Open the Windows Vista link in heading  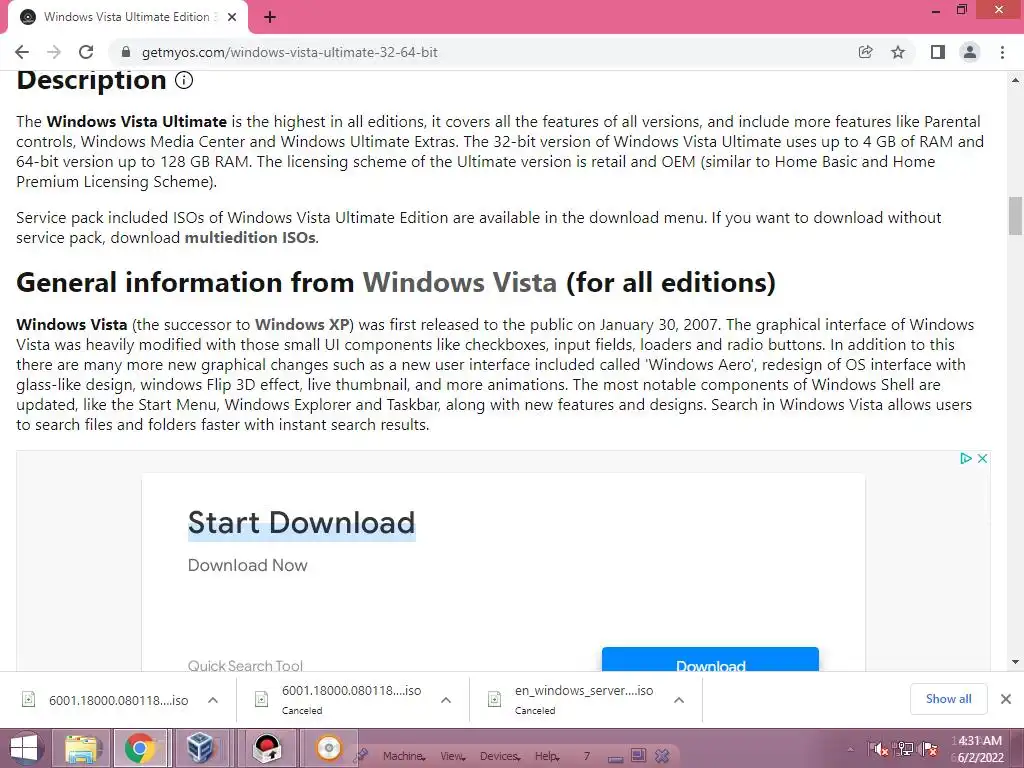tap(460, 283)
